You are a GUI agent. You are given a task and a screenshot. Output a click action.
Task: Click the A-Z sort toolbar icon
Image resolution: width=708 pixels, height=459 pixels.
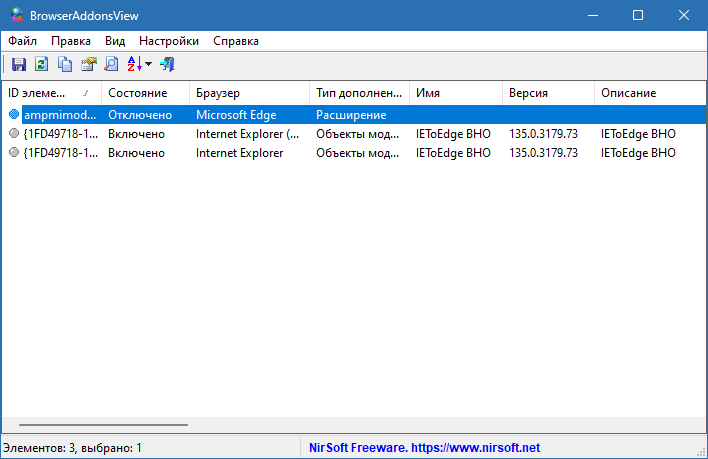pyautogui.click(x=135, y=64)
